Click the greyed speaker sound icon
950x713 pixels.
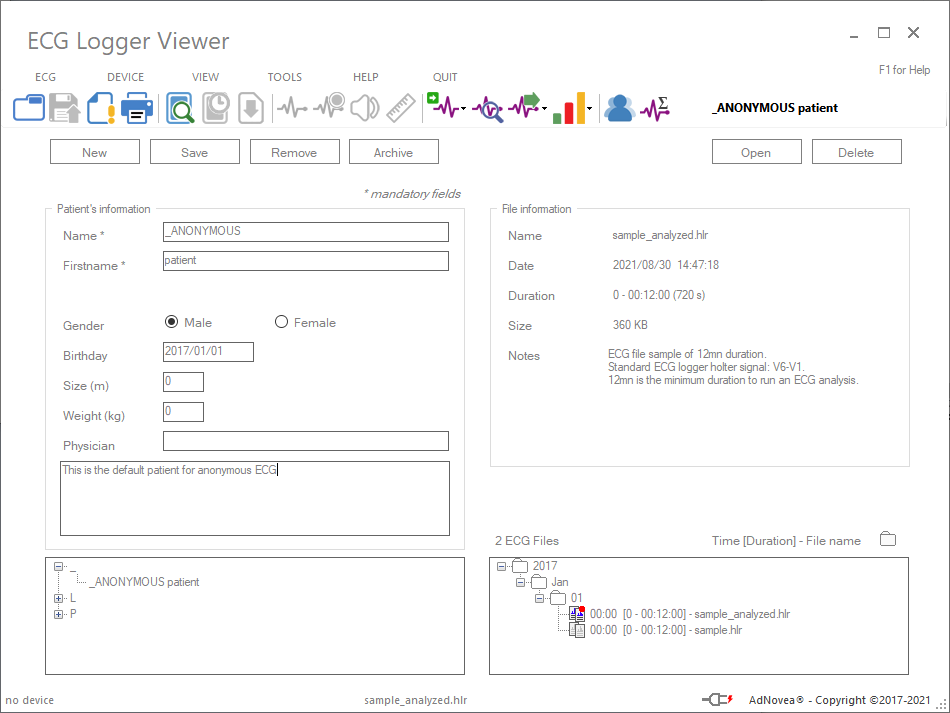[365, 108]
